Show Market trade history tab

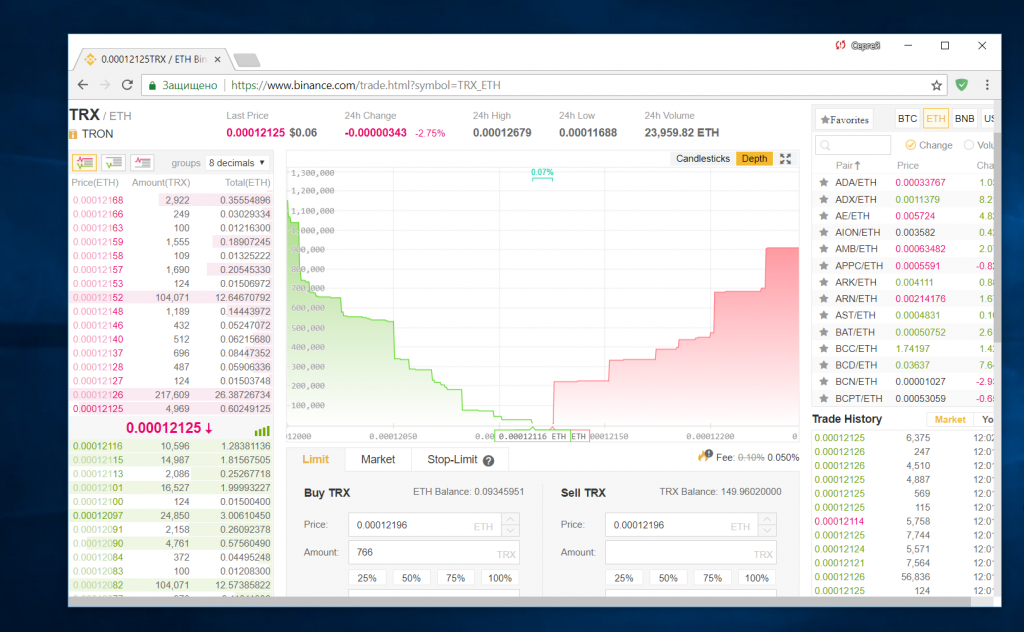[x=950, y=420]
